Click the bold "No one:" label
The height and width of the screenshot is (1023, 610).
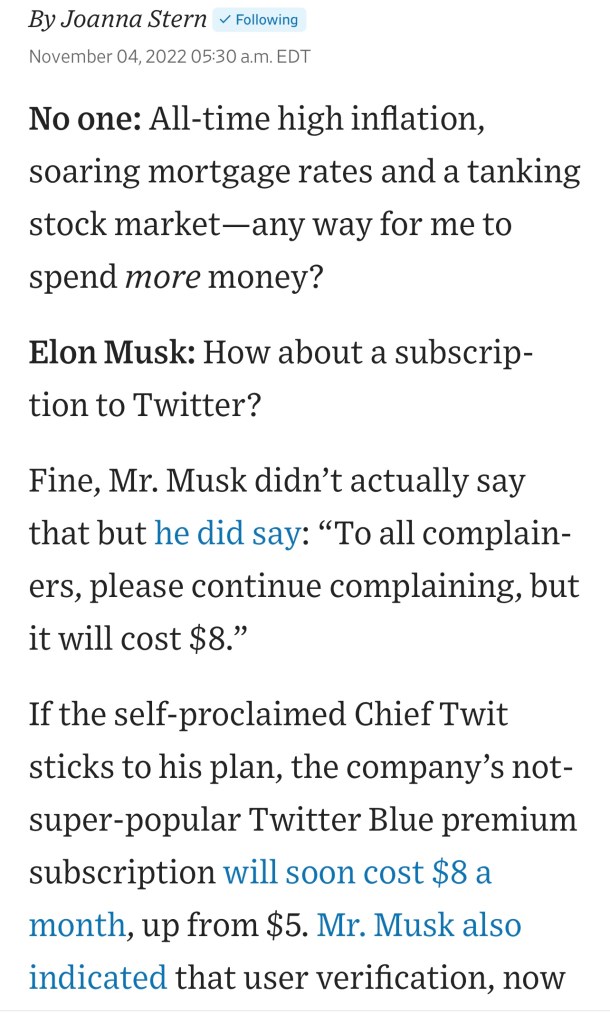[84, 120]
